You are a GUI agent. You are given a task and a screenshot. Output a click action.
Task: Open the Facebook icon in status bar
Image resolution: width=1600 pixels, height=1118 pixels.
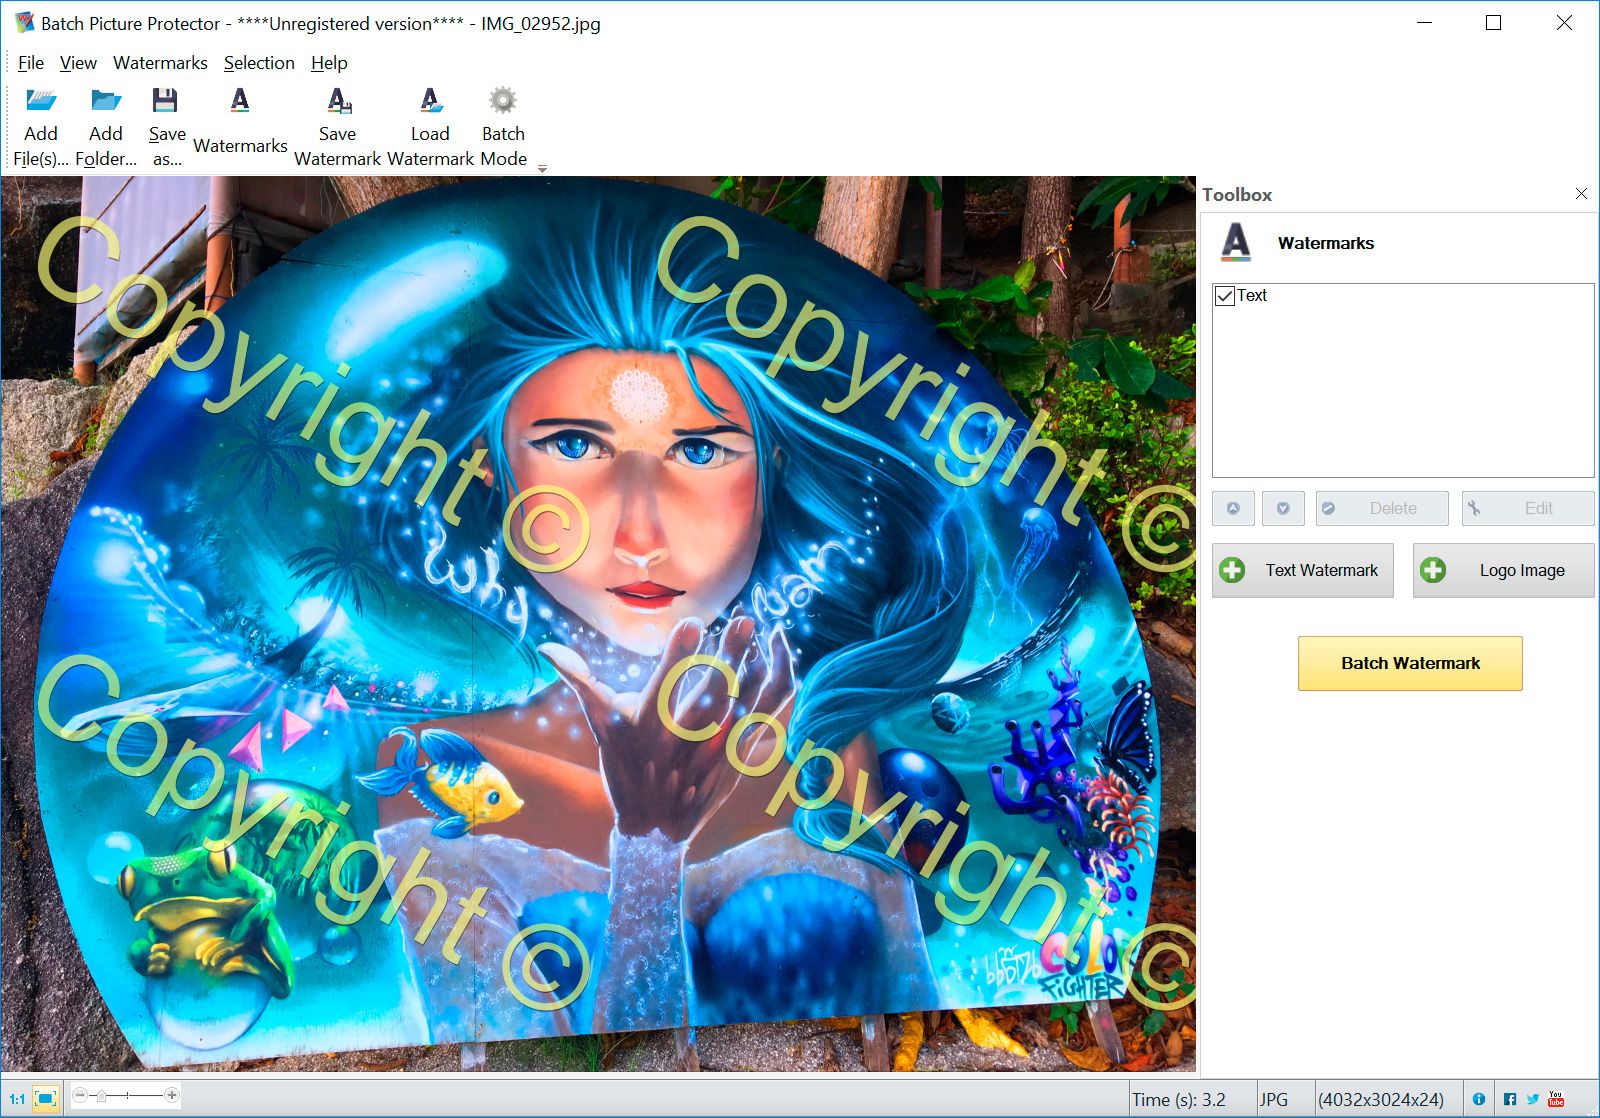[x=1510, y=1099]
